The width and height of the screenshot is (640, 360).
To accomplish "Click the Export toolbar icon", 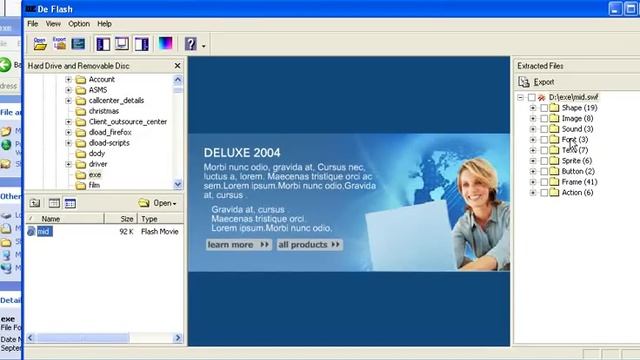I will pyautogui.click(x=59, y=44).
